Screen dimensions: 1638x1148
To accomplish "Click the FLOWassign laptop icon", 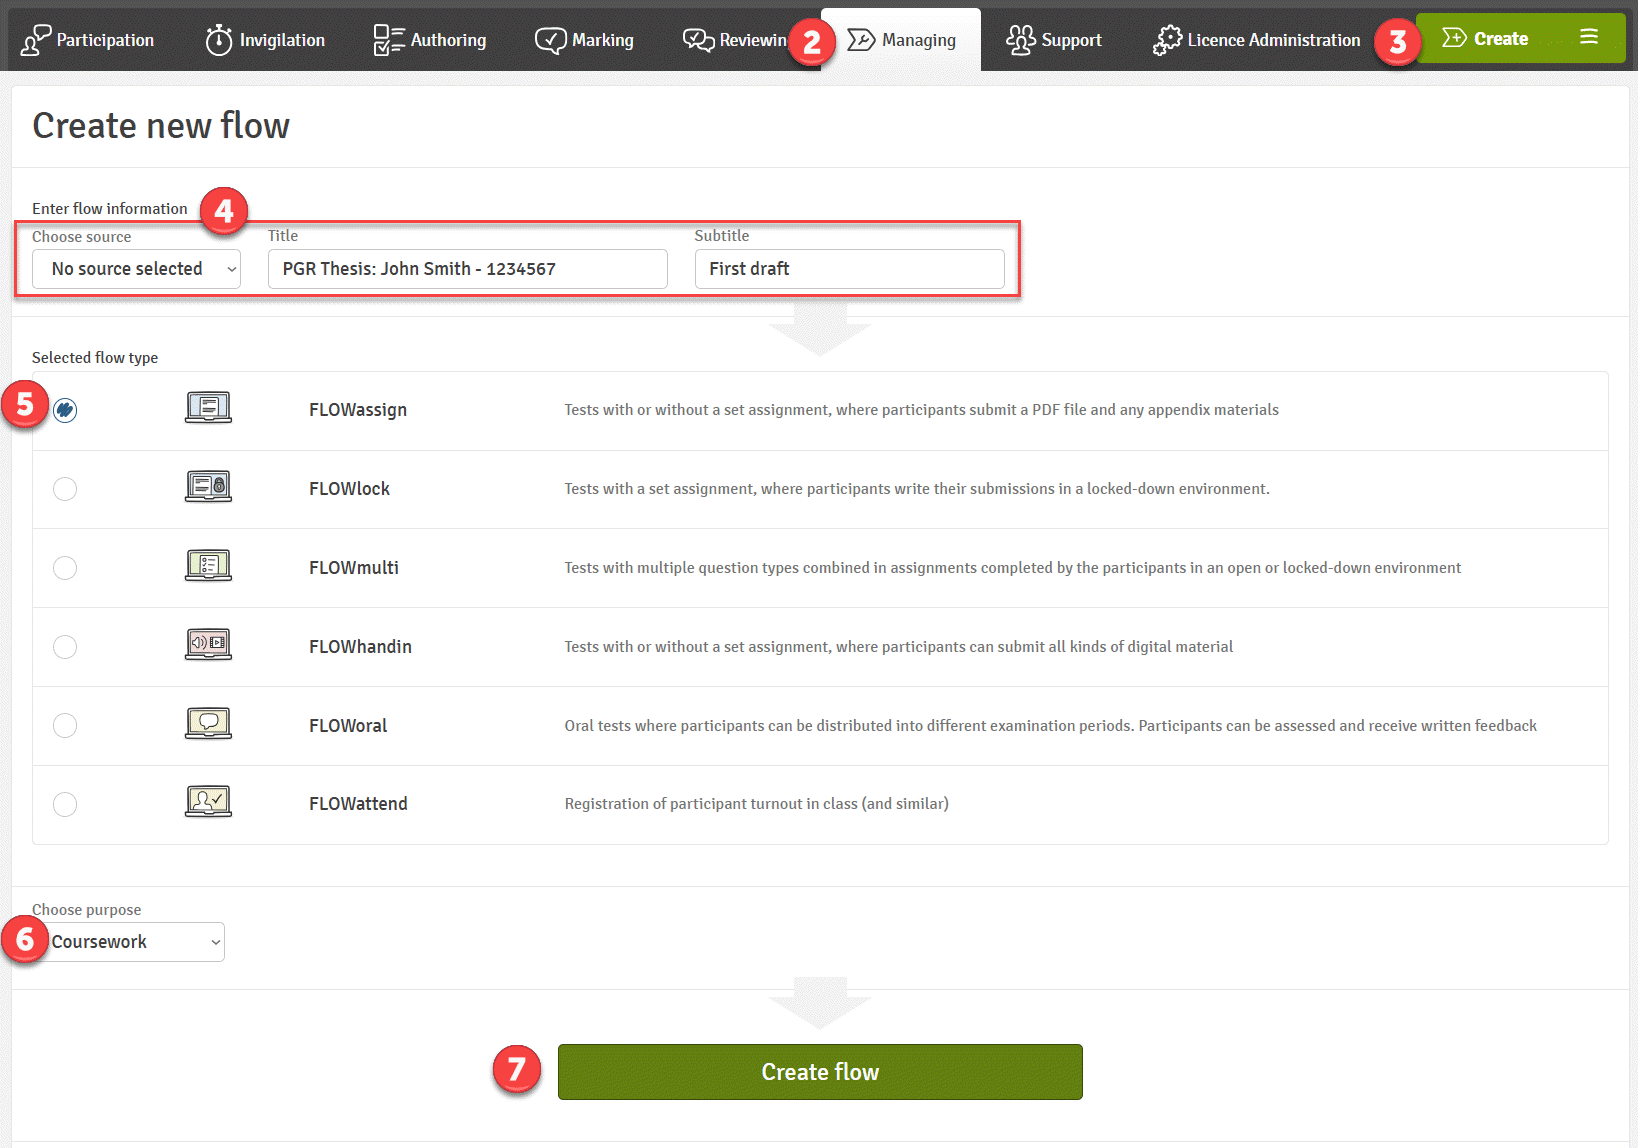I will click(208, 408).
